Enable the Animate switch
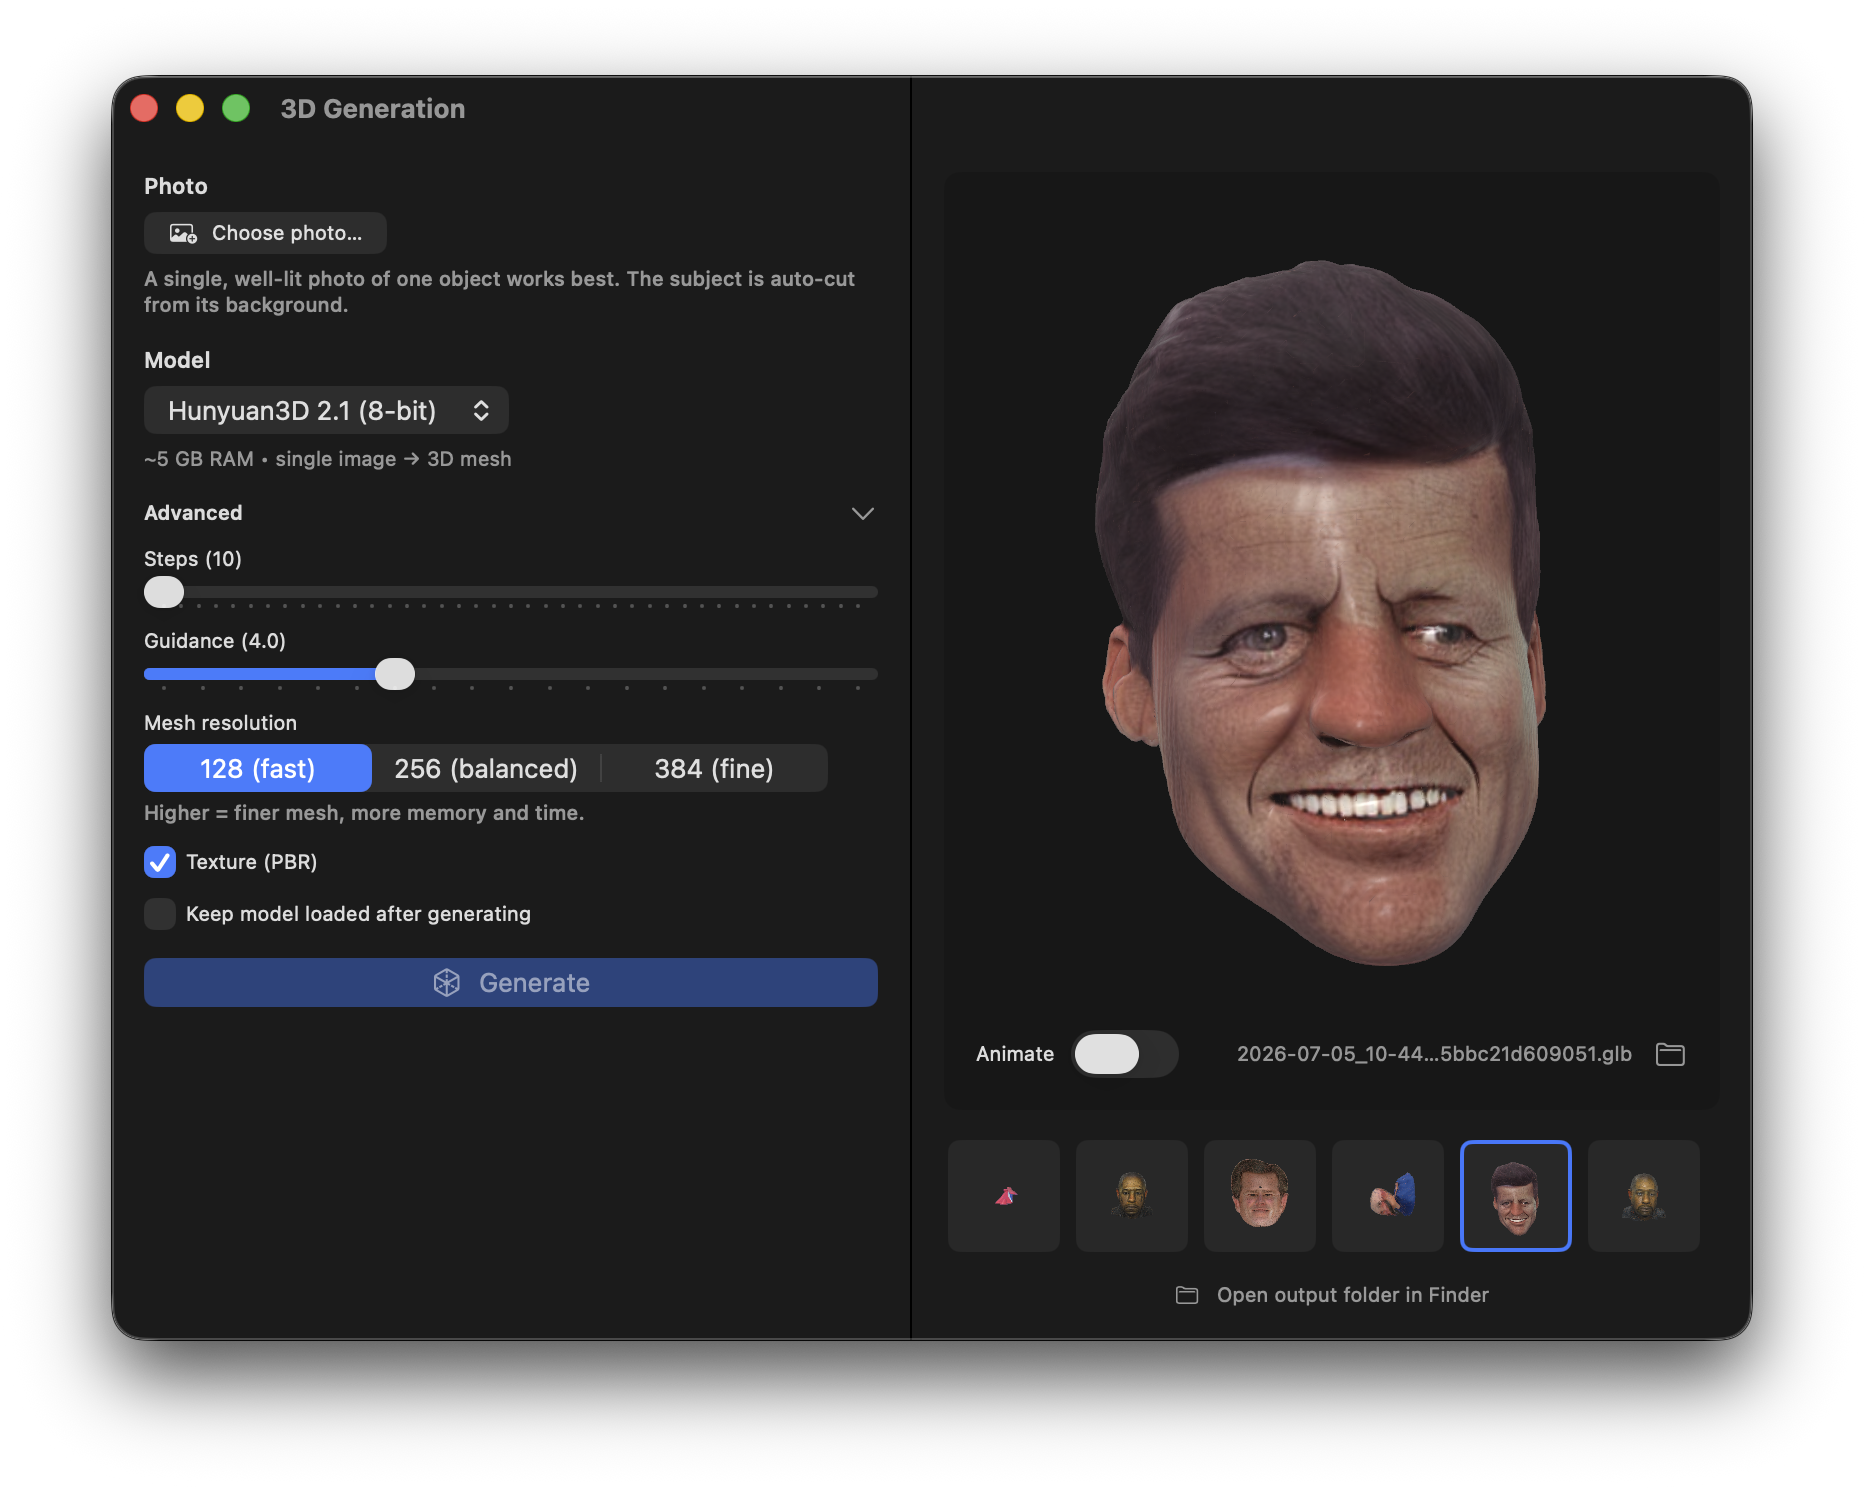 [1125, 1054]
